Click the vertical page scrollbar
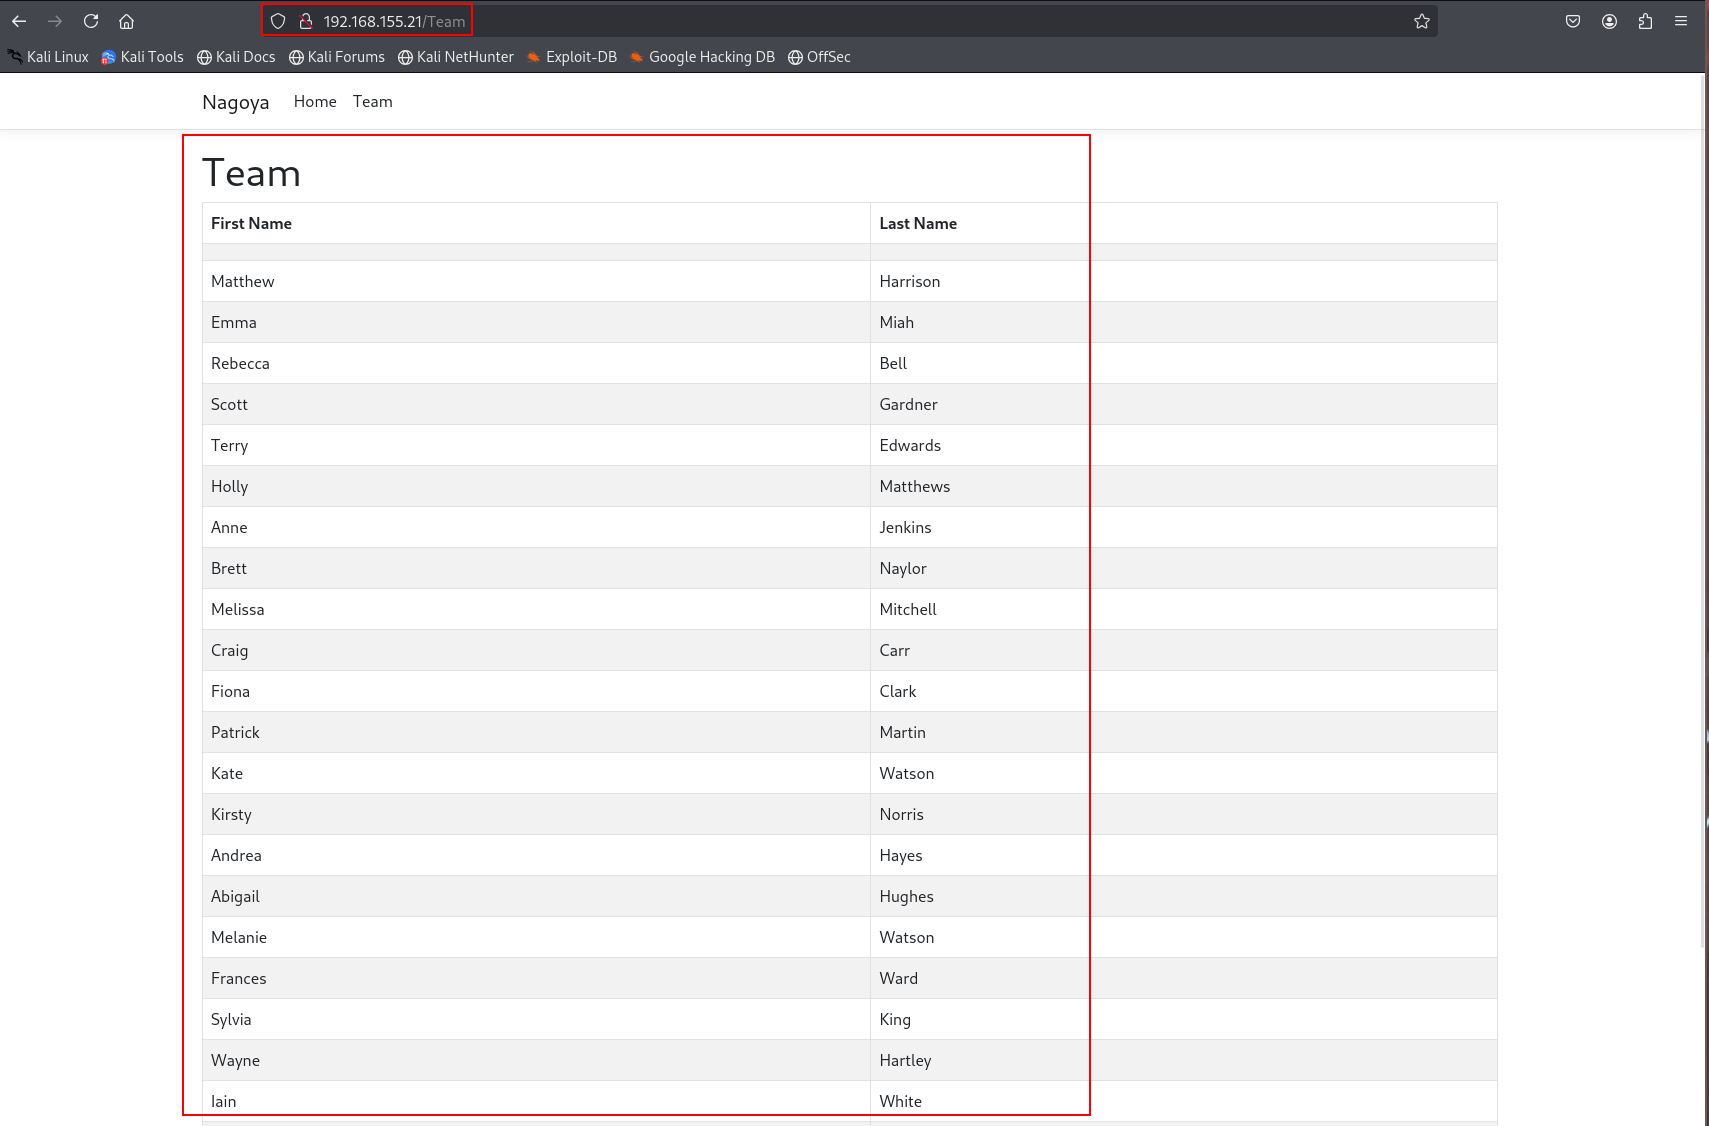Image resolution: width=1709 pixels, height=1126 pixels. (x=1704, y=500)
